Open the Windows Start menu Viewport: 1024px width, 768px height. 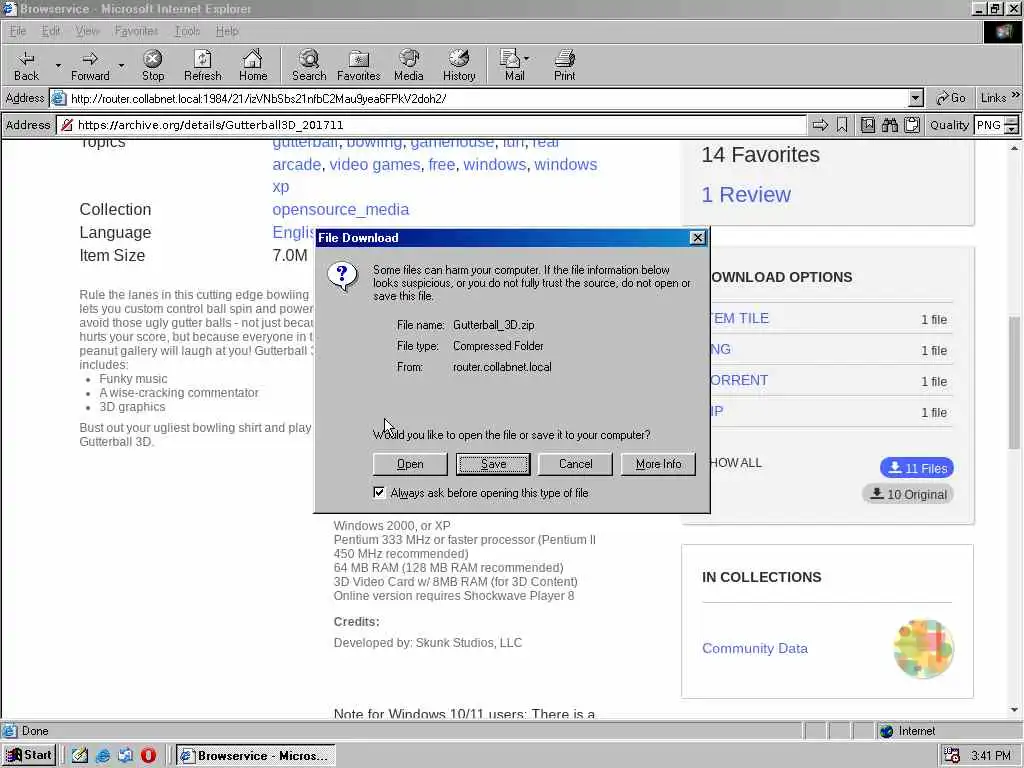(x=29, y=756)
